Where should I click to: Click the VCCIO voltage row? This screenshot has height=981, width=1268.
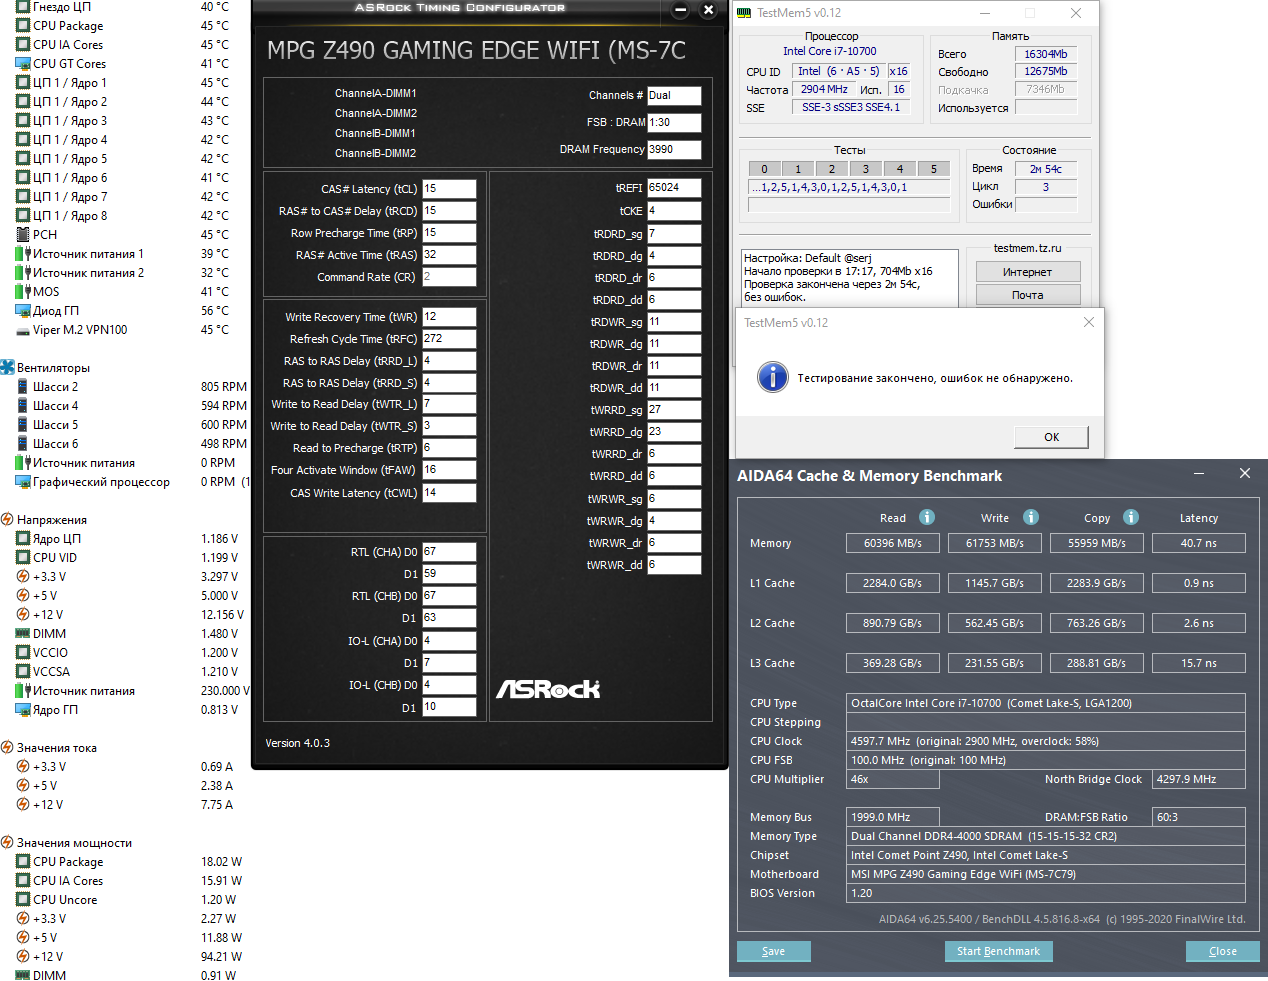pyautogui.click(x=127, y=652)
